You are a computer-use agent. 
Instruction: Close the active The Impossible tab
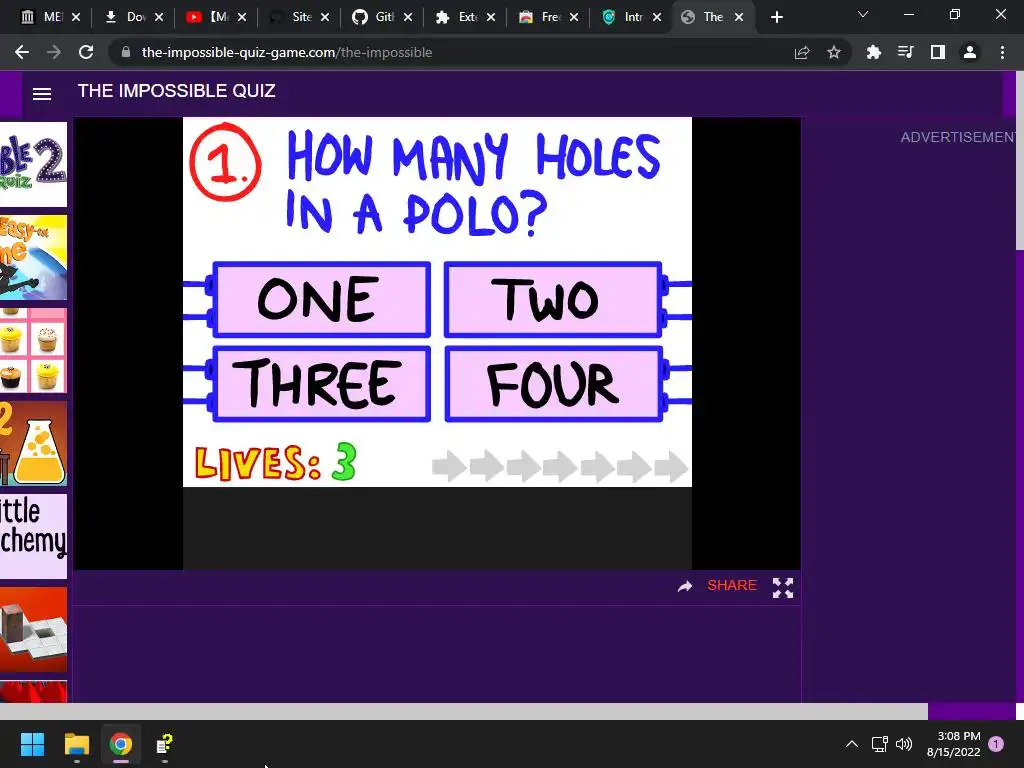739,18
